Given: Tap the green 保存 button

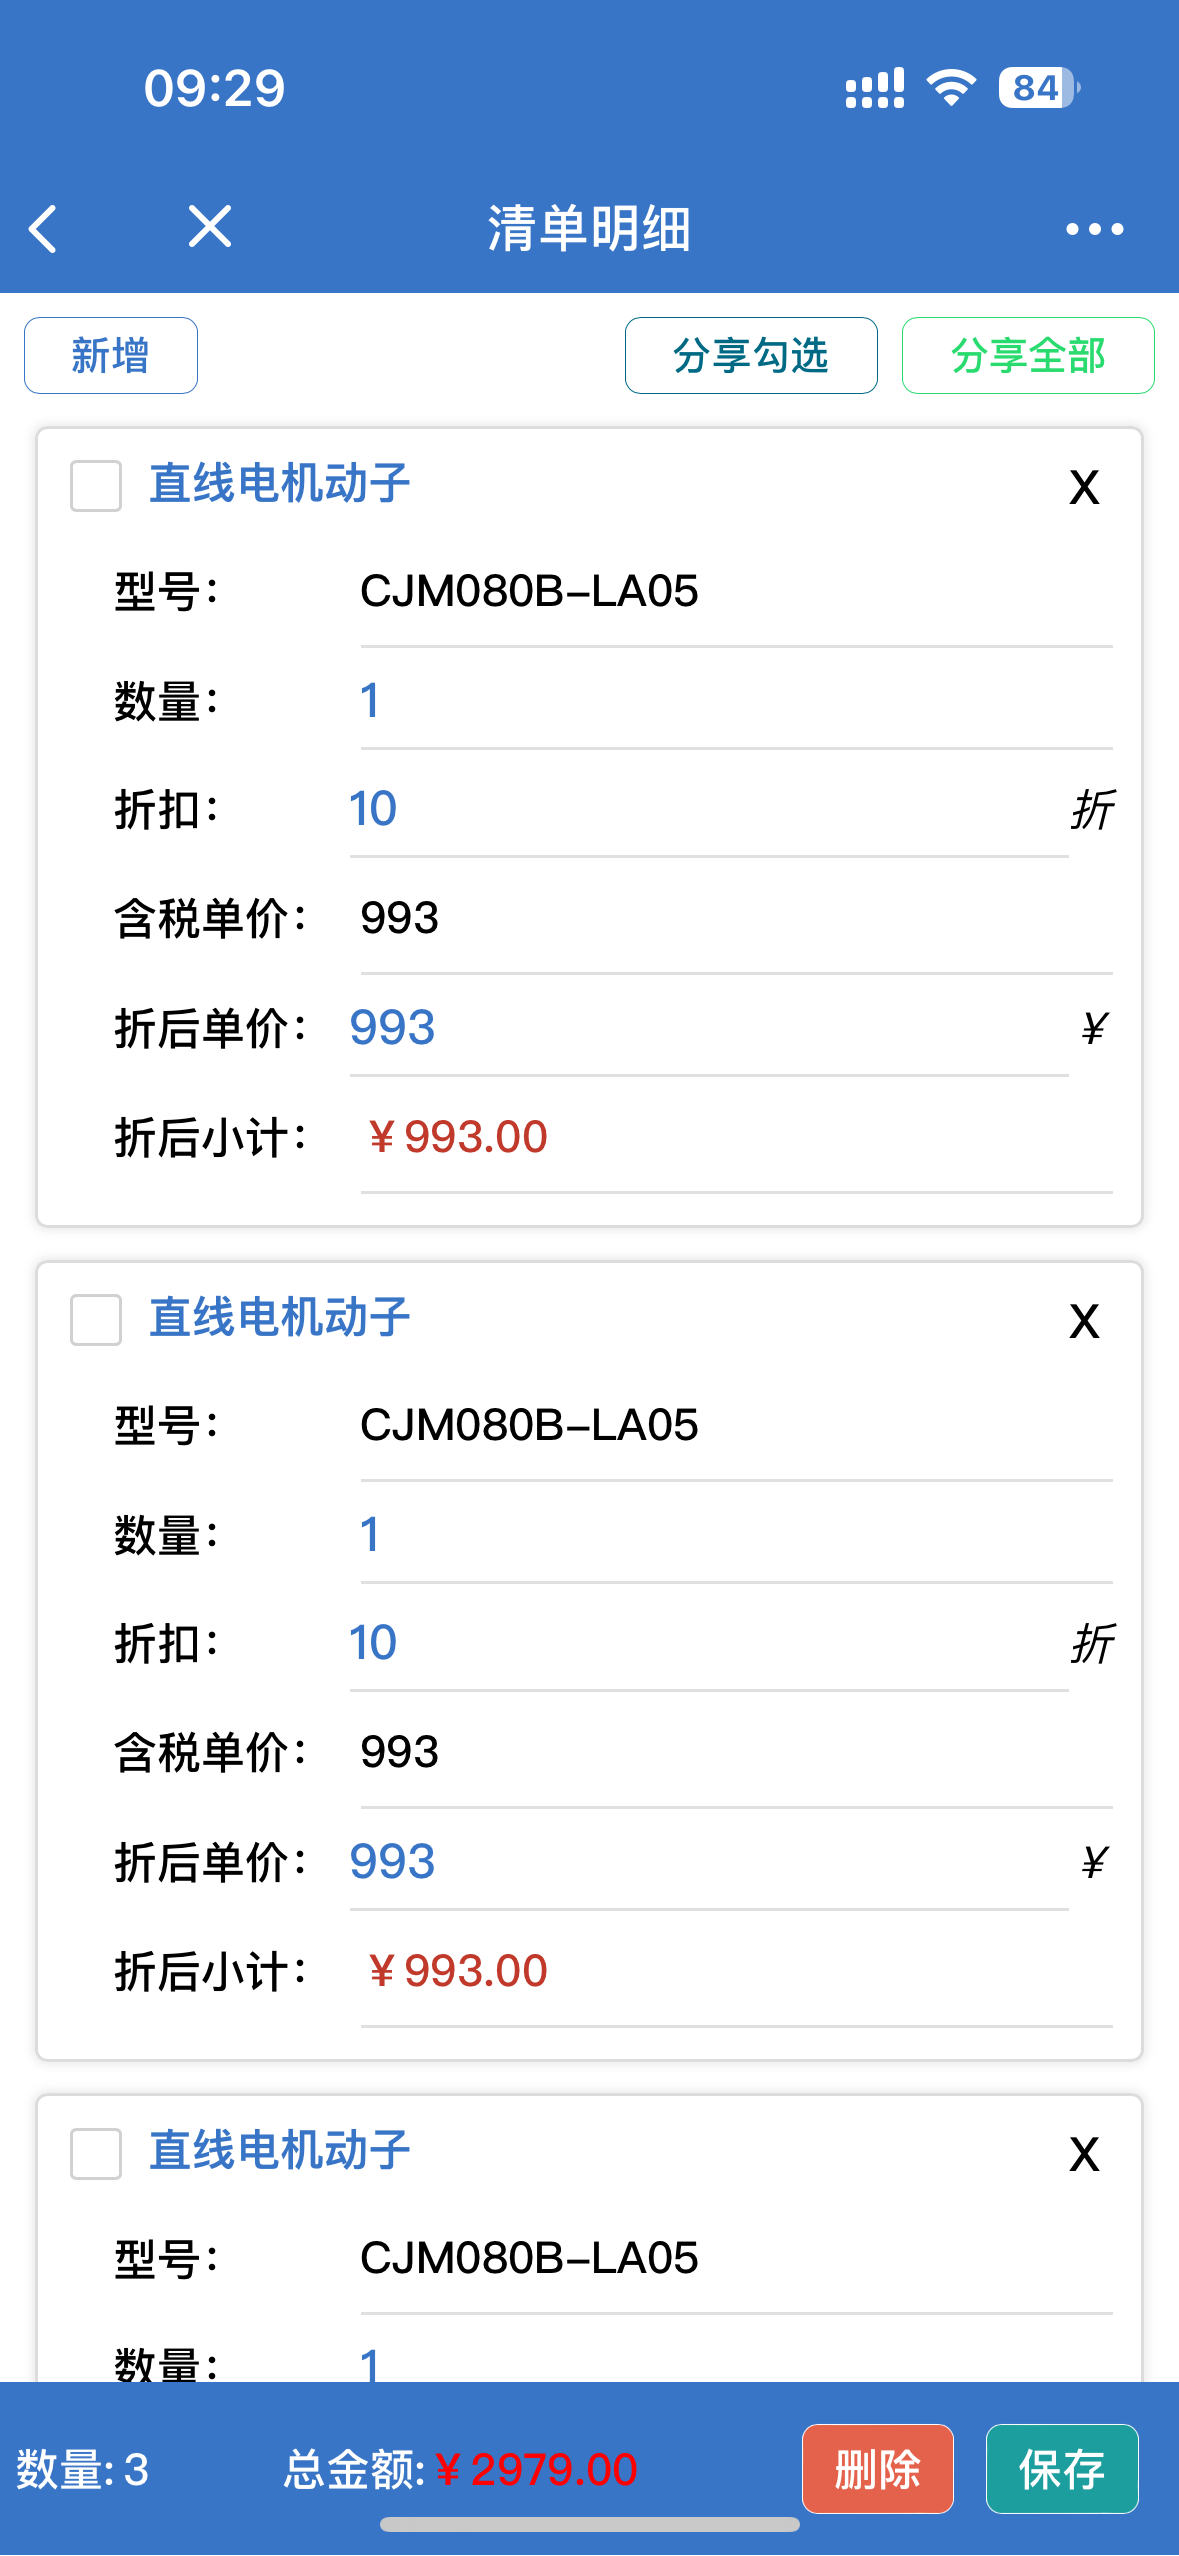Looking at the screenshot, I should pos(1061,2469).
